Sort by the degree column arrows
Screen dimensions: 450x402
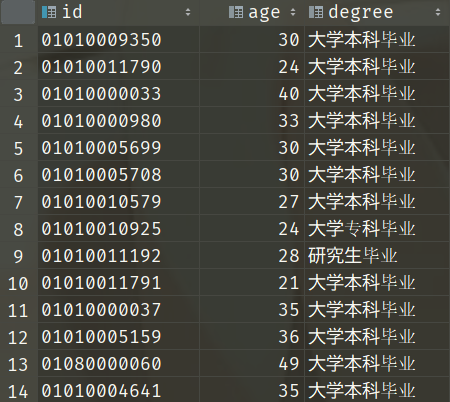[438, 12]
